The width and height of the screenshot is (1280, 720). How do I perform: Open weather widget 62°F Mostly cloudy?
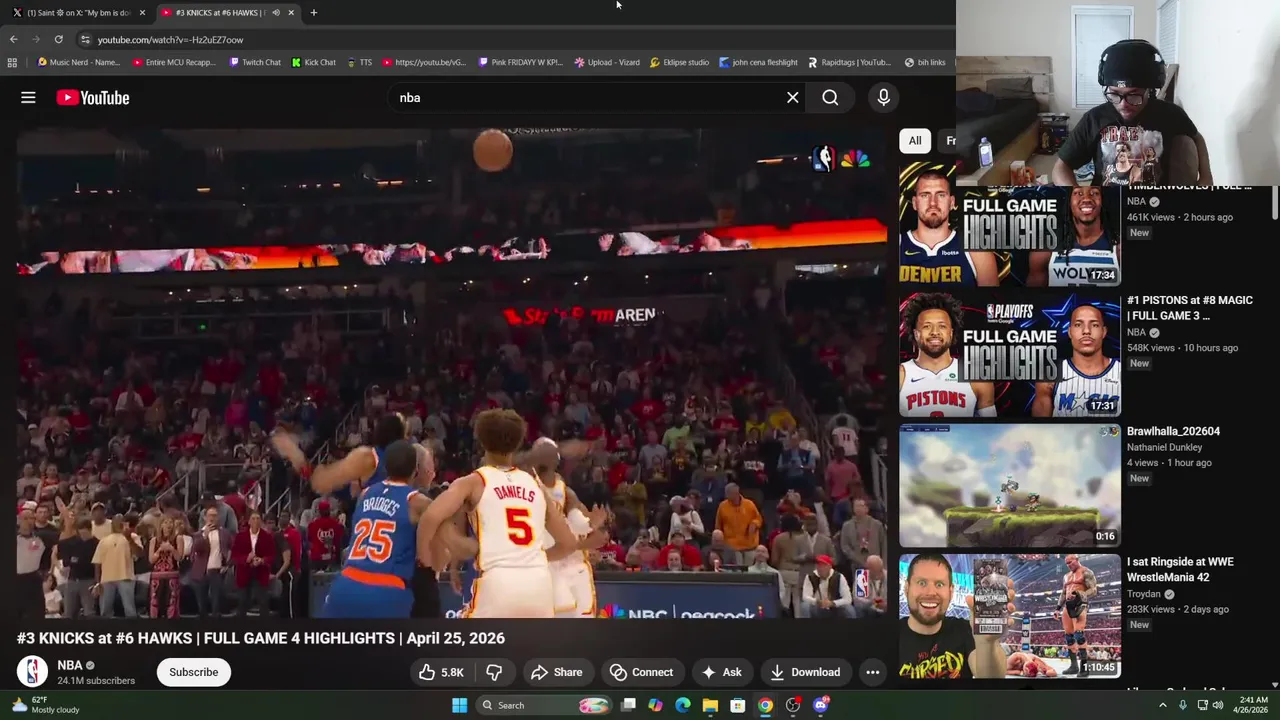pos(44,705)
